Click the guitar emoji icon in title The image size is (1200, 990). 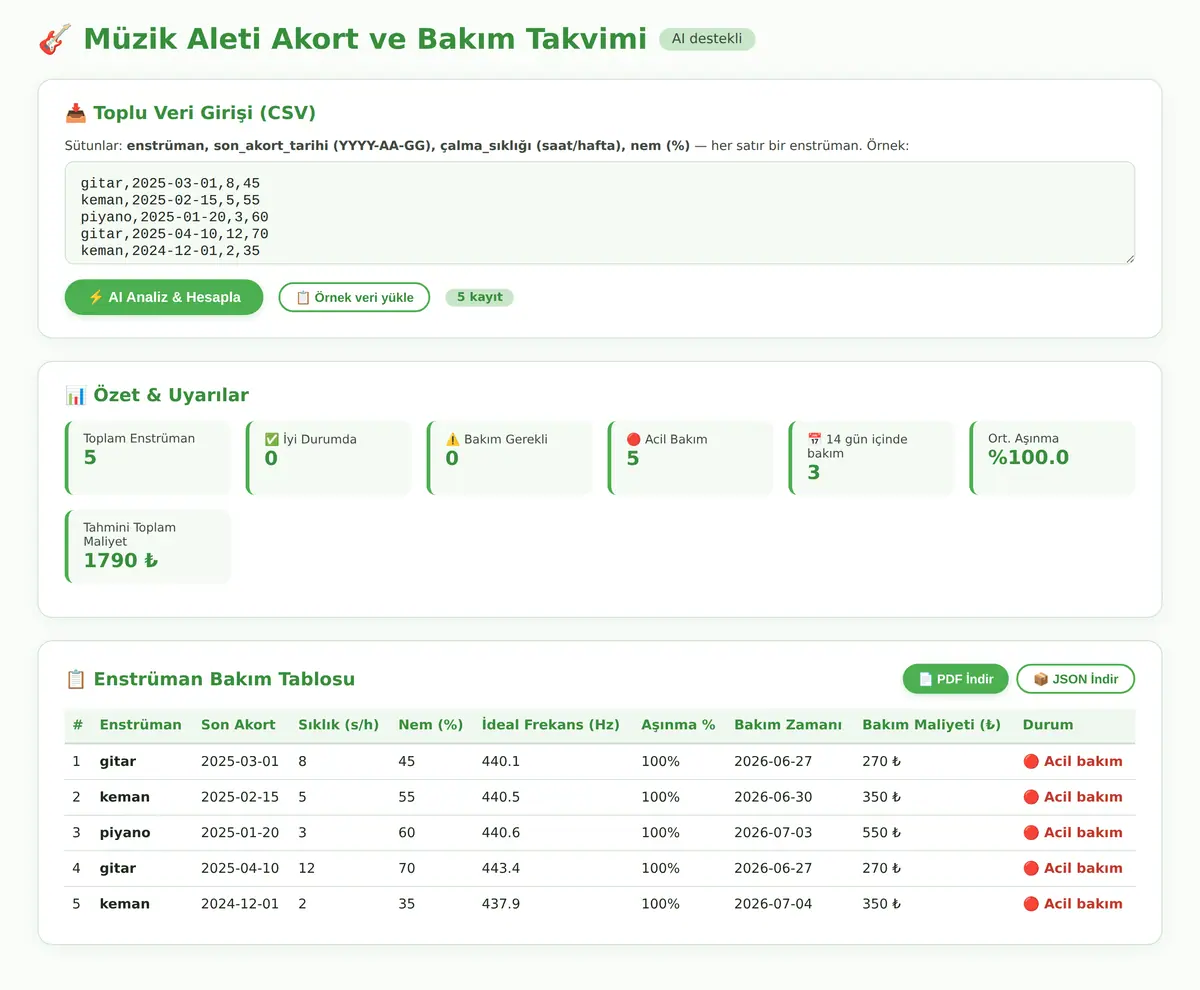point(55,39)
